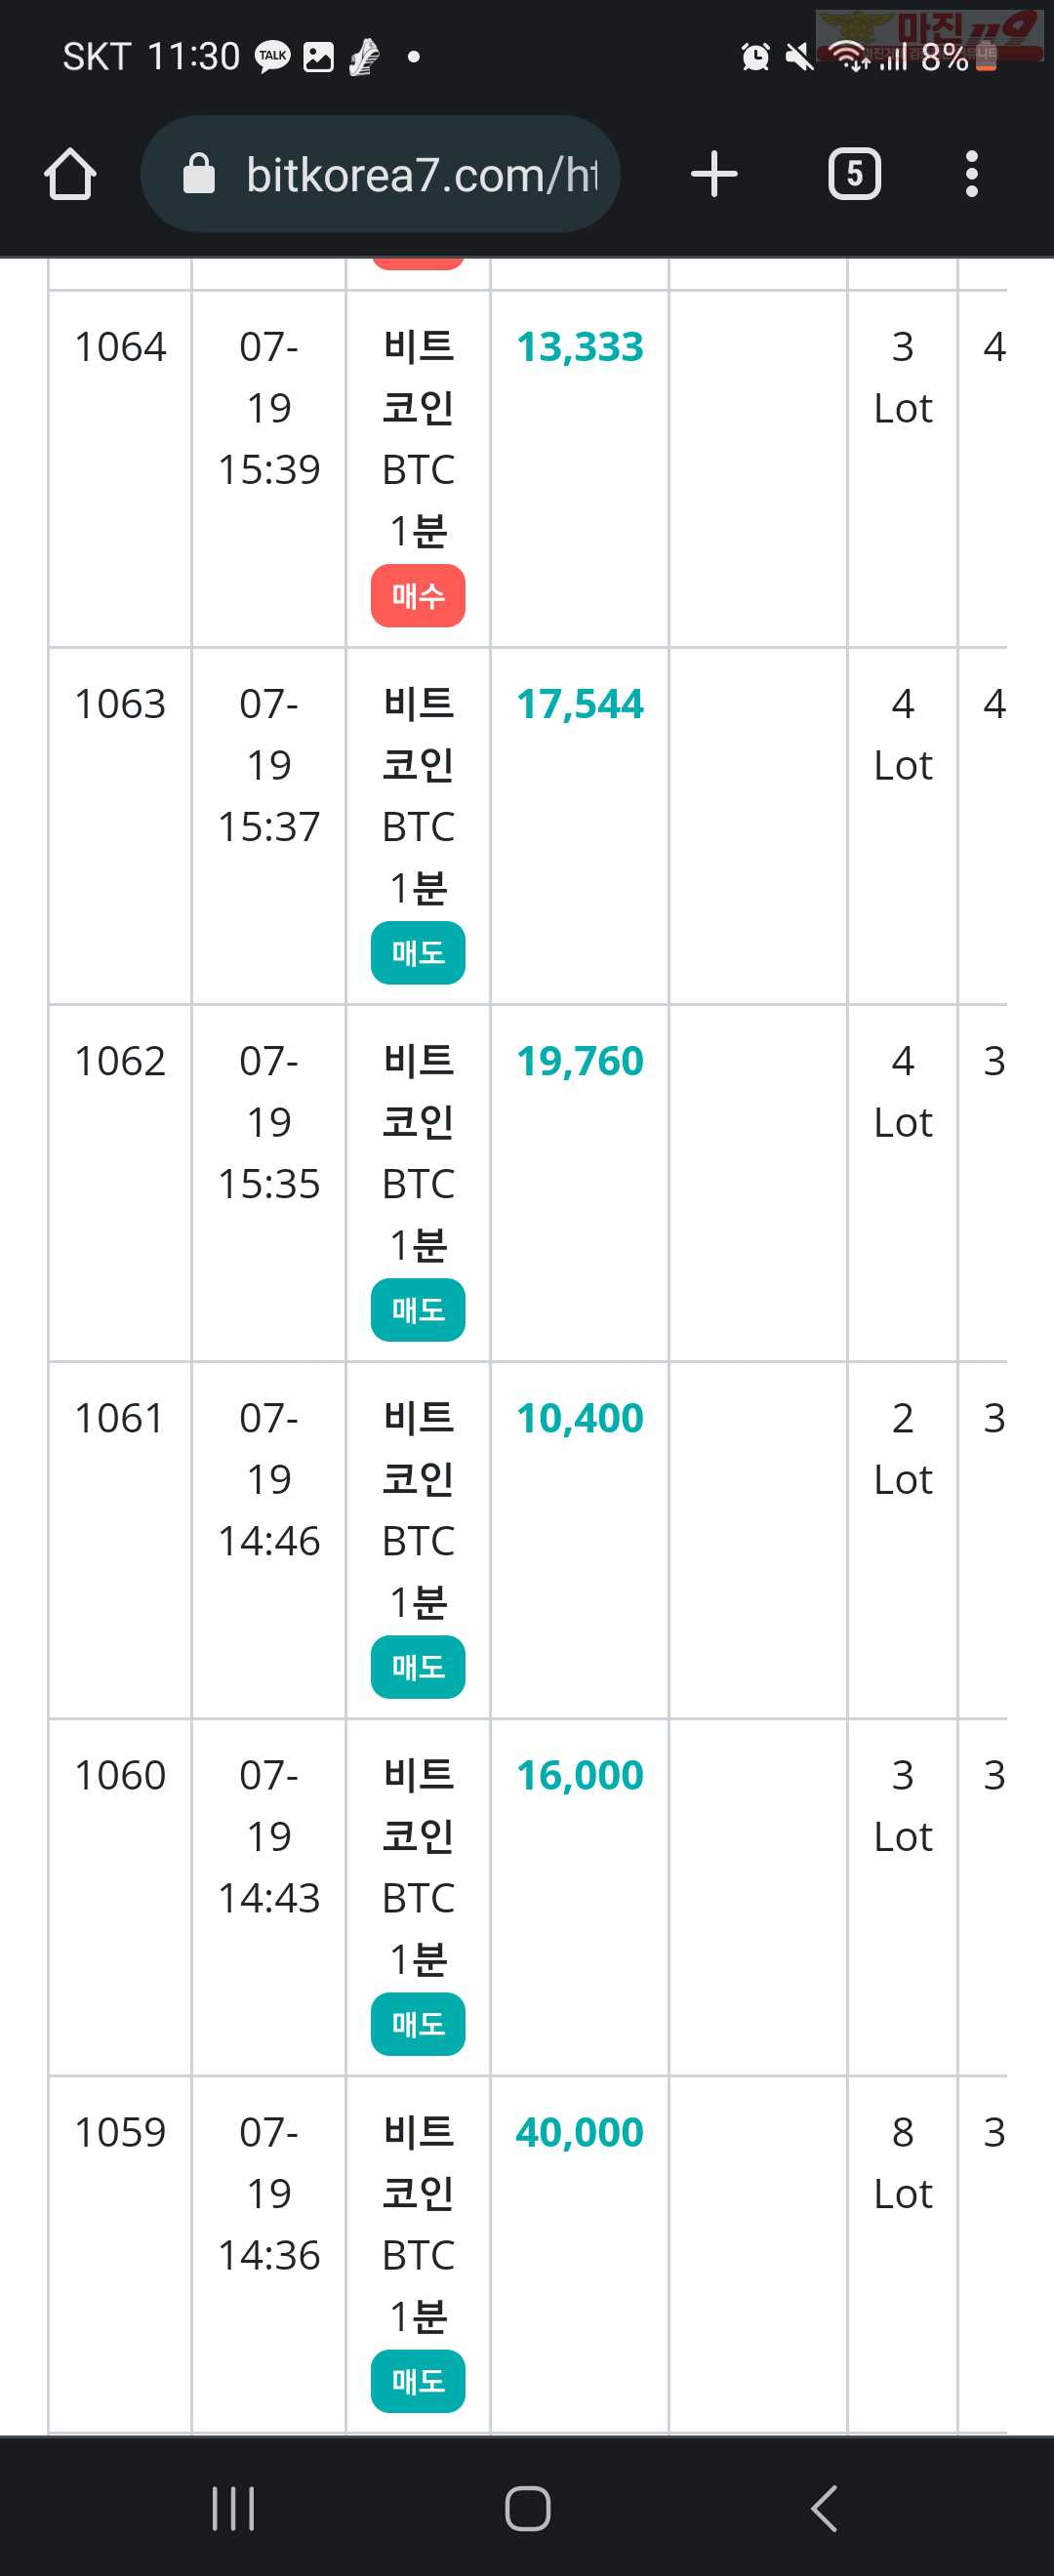Tap the 매도 badge in row 1063
This screenshot has height=2576, width=1054.
tap(418, 953)
